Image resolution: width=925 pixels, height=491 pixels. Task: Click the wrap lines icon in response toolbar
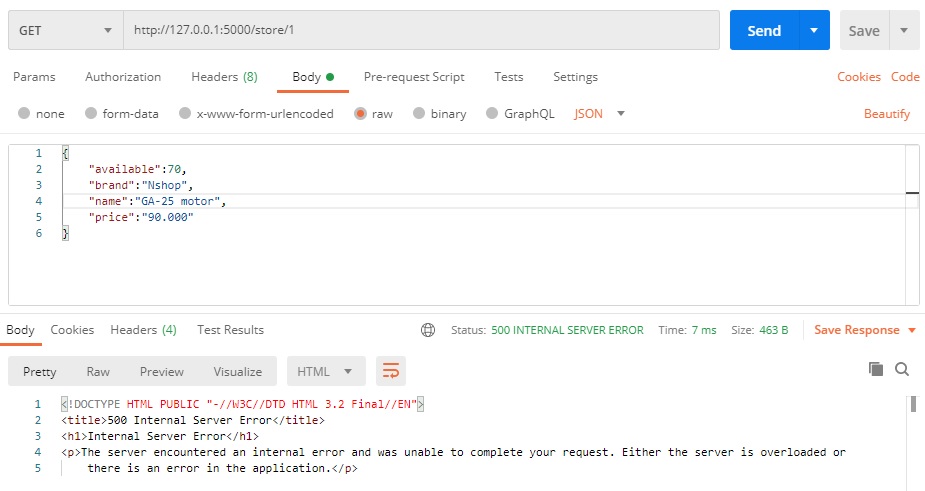click(391, 371)
